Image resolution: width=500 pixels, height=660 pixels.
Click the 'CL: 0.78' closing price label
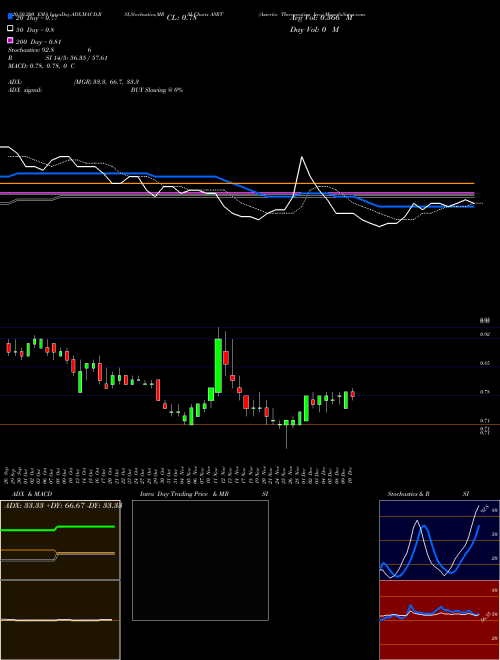click(x=182, y=18)
